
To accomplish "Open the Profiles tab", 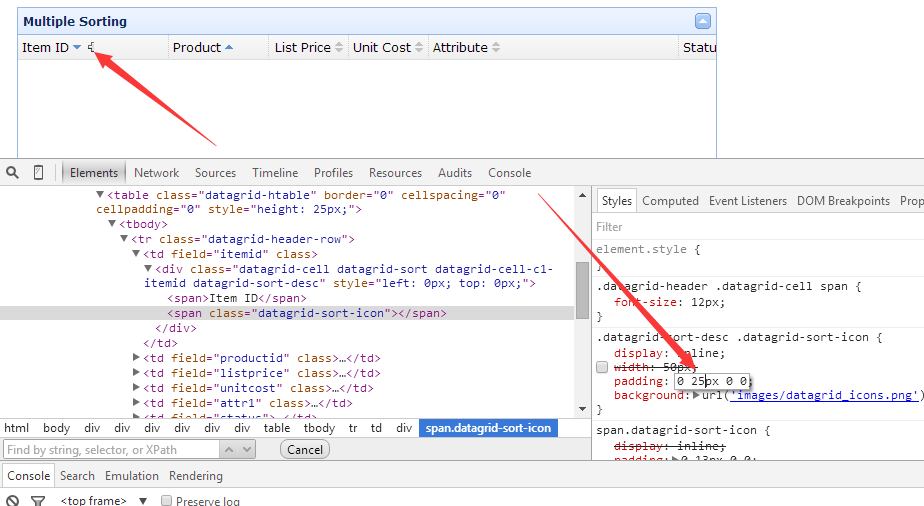I will pos(334,173).
